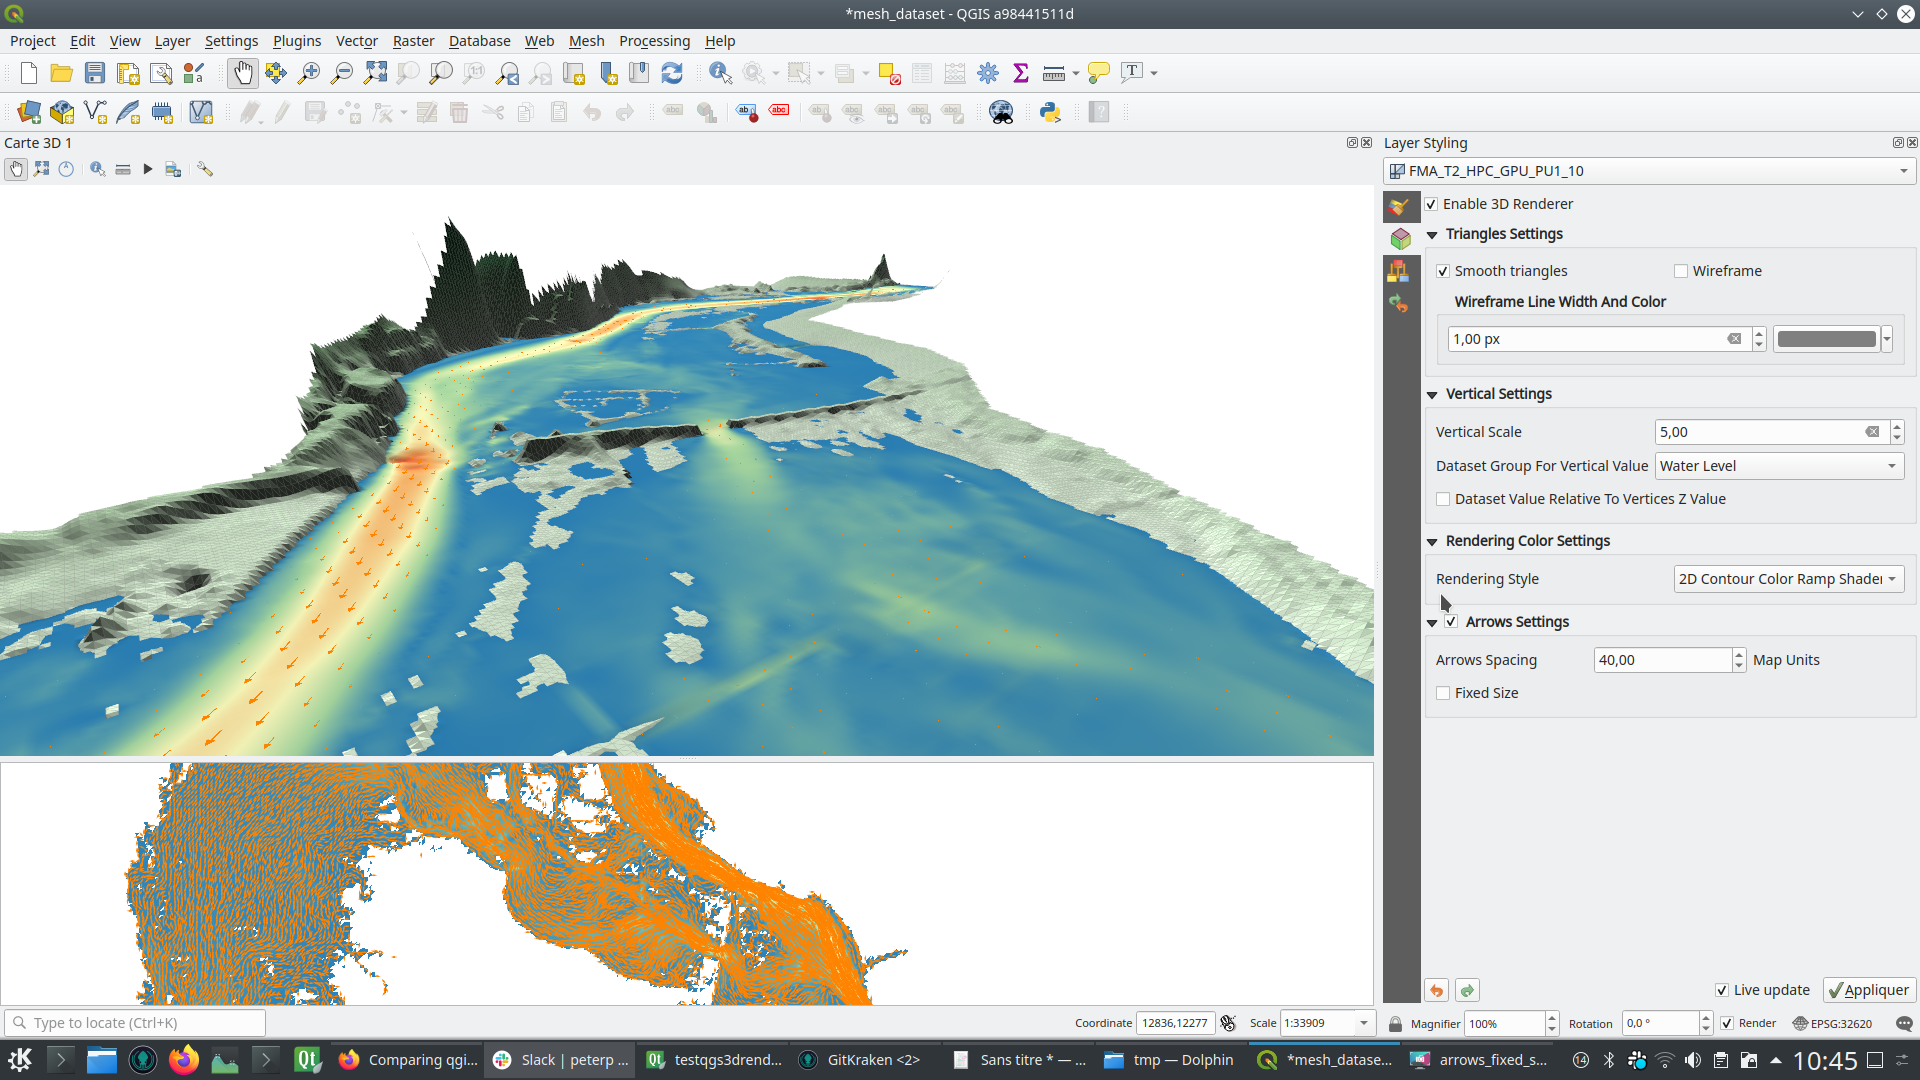
Task: Switch to the Symbology paintbrush tab
Action: (1401, 206)
